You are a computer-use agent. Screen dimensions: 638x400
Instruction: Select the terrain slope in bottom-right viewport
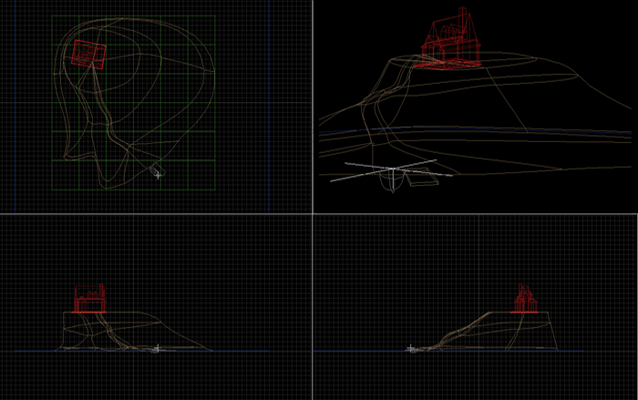460,329
